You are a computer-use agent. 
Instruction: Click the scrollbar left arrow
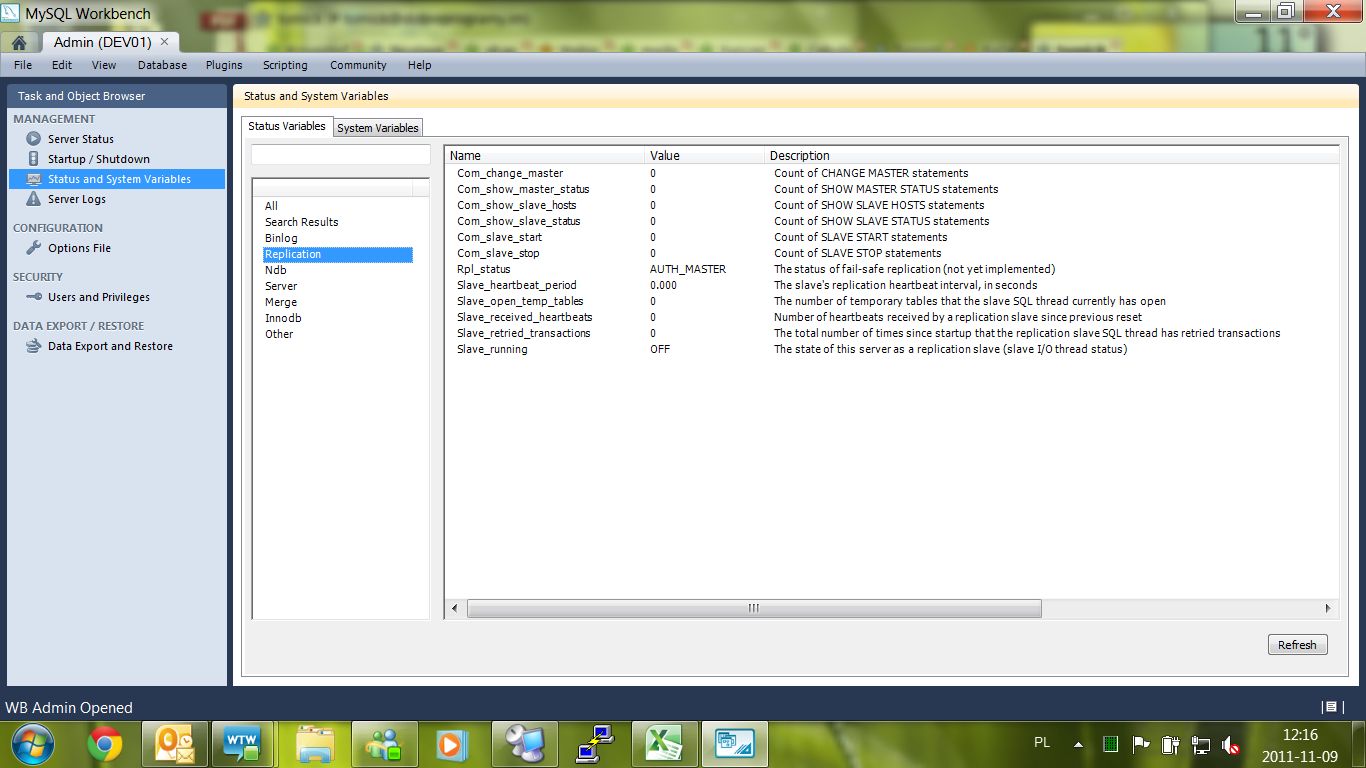tap(455, 608)
